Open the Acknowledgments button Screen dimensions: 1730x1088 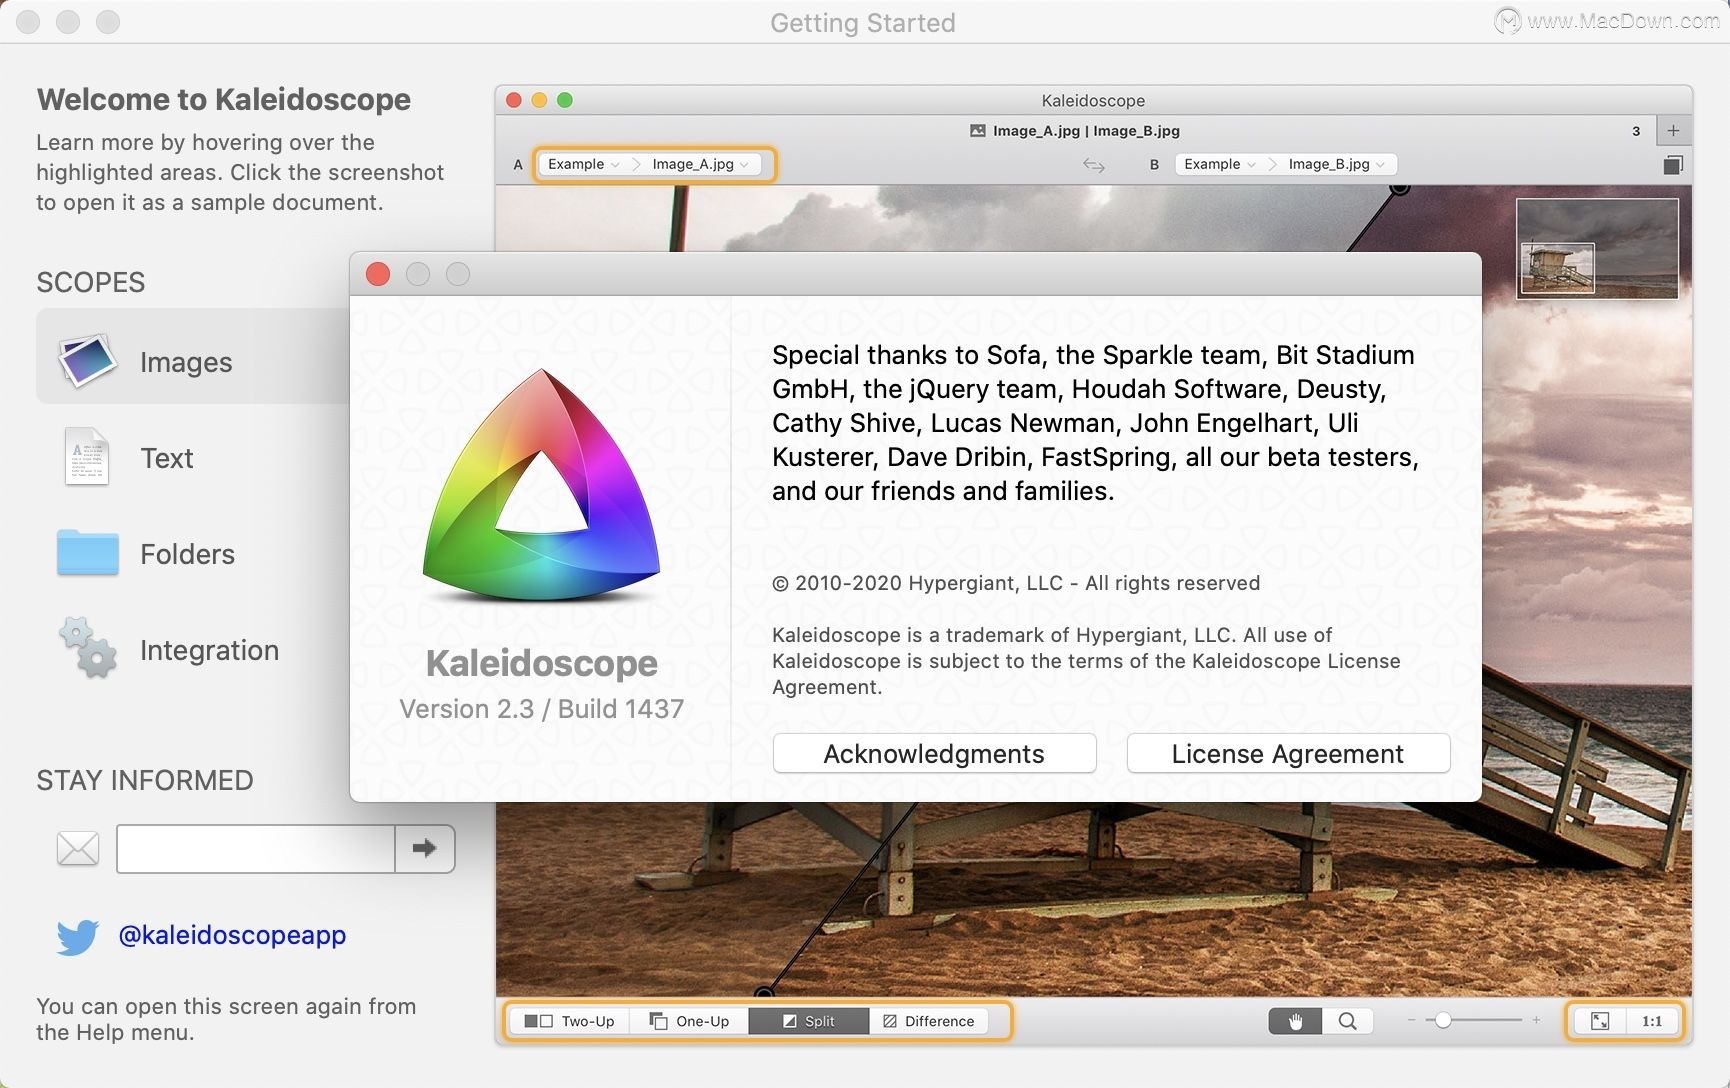click(934, 753)
